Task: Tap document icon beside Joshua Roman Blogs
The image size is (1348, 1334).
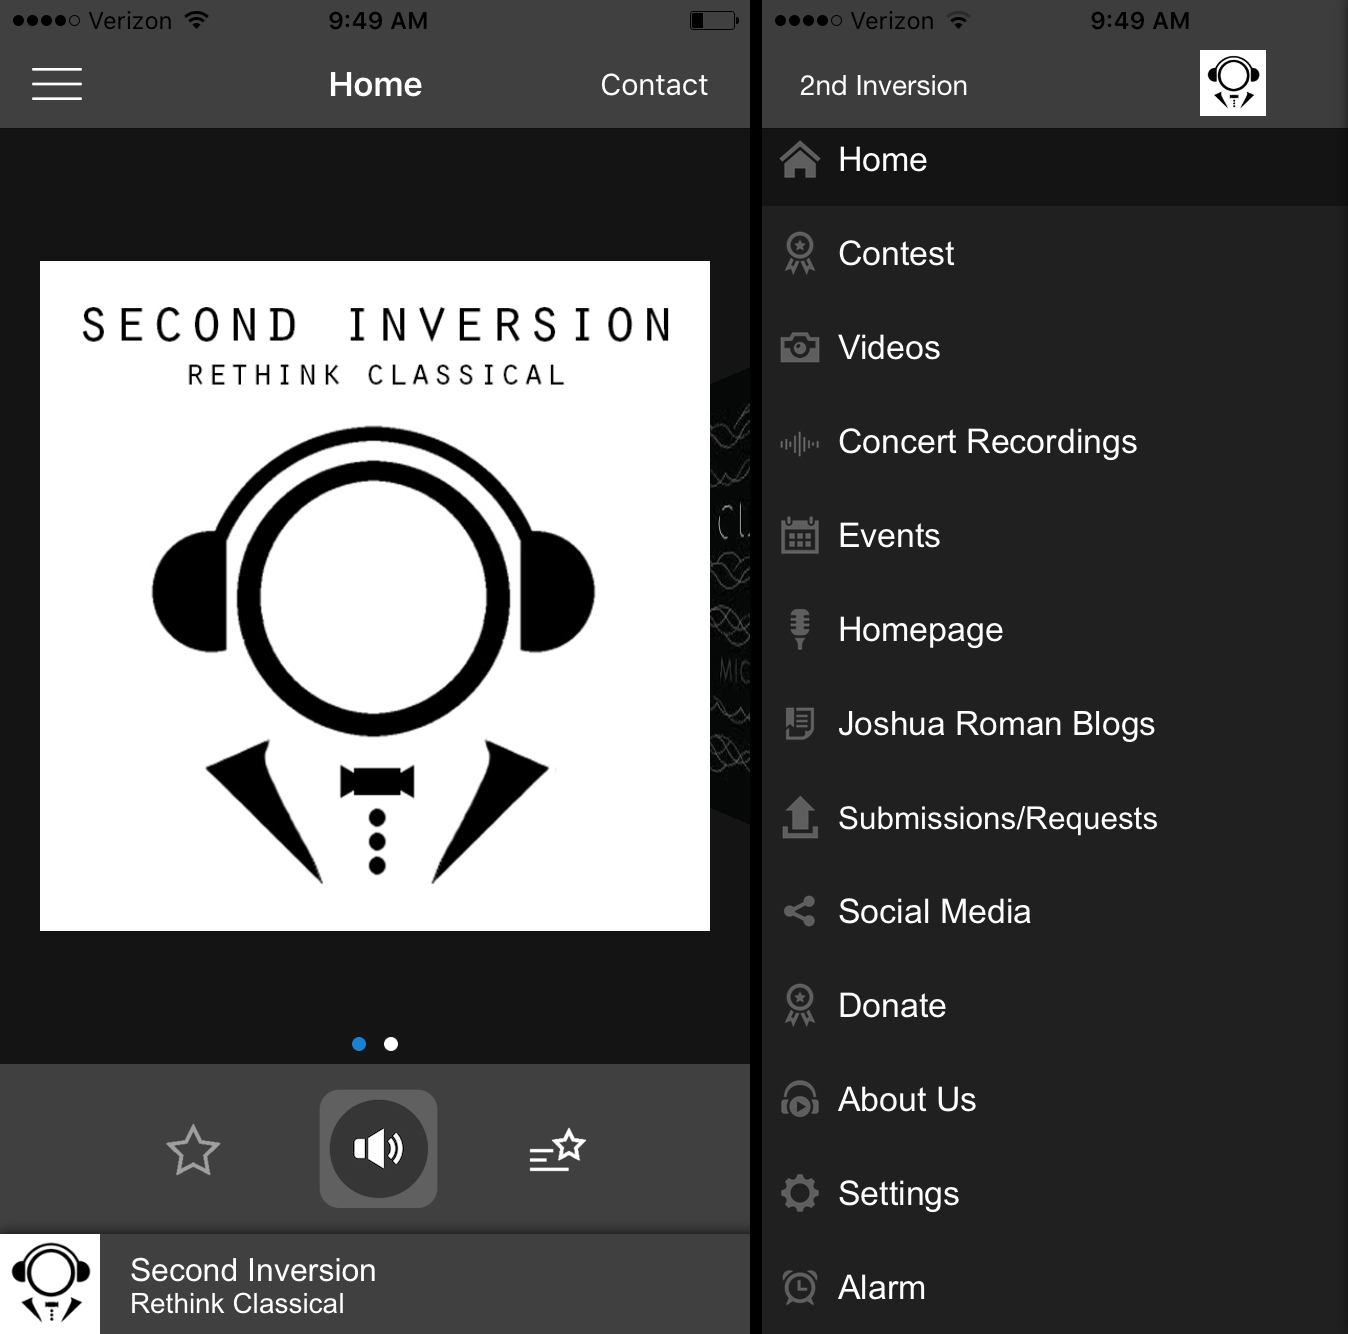Action: click(800, 723)
